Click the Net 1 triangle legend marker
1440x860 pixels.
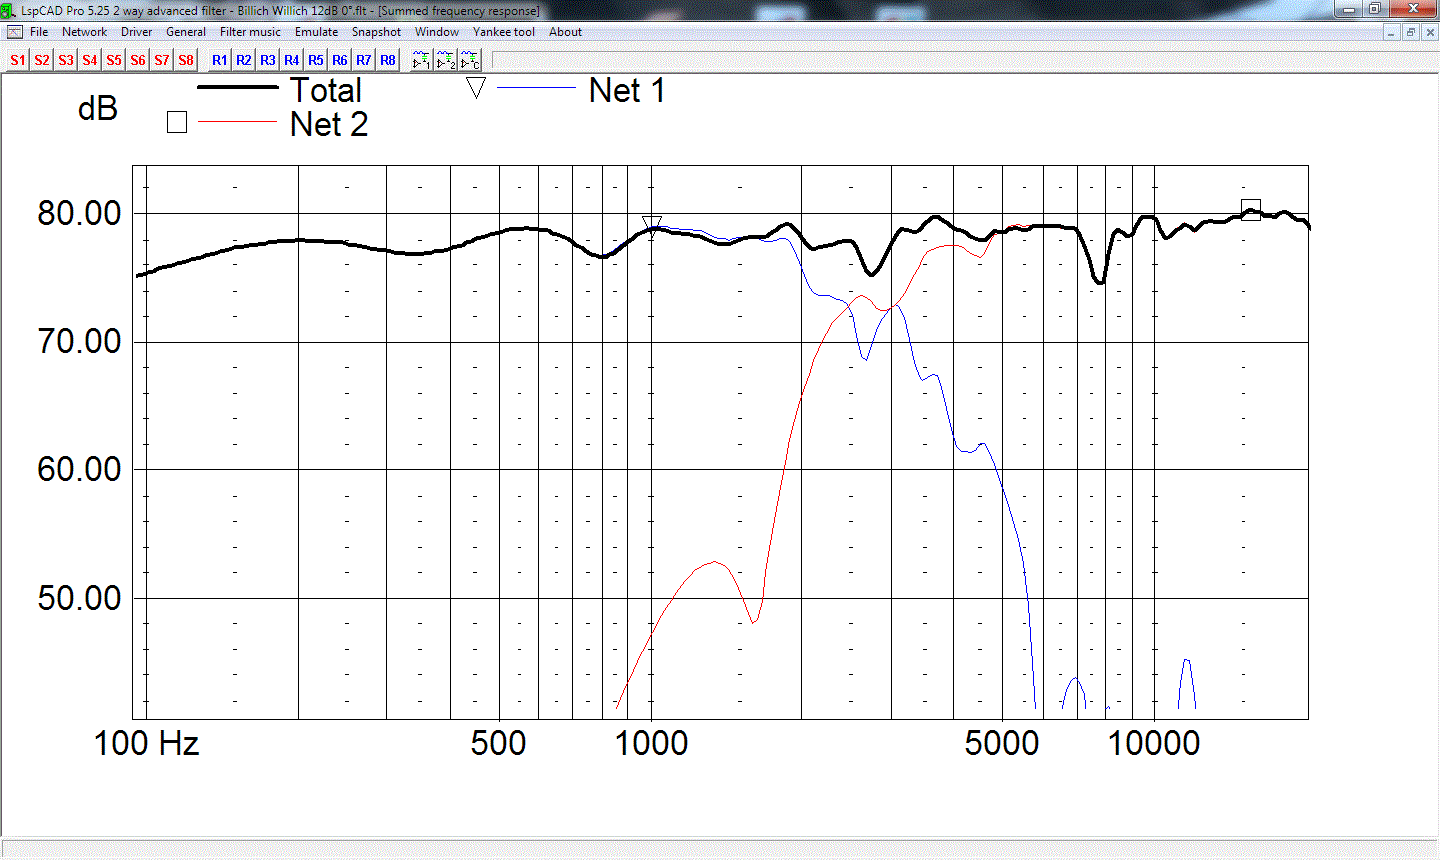coord(476,88)
